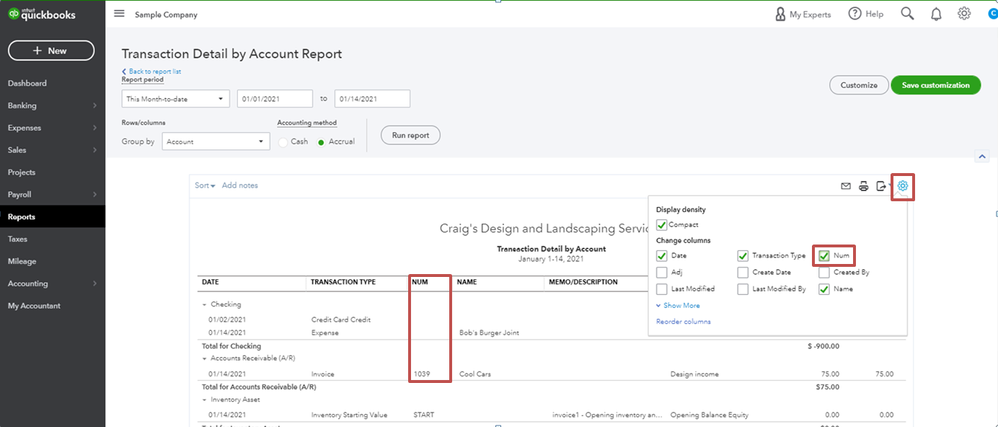Enable the Create Date column

pyautogui.click(x=742, y=272)
